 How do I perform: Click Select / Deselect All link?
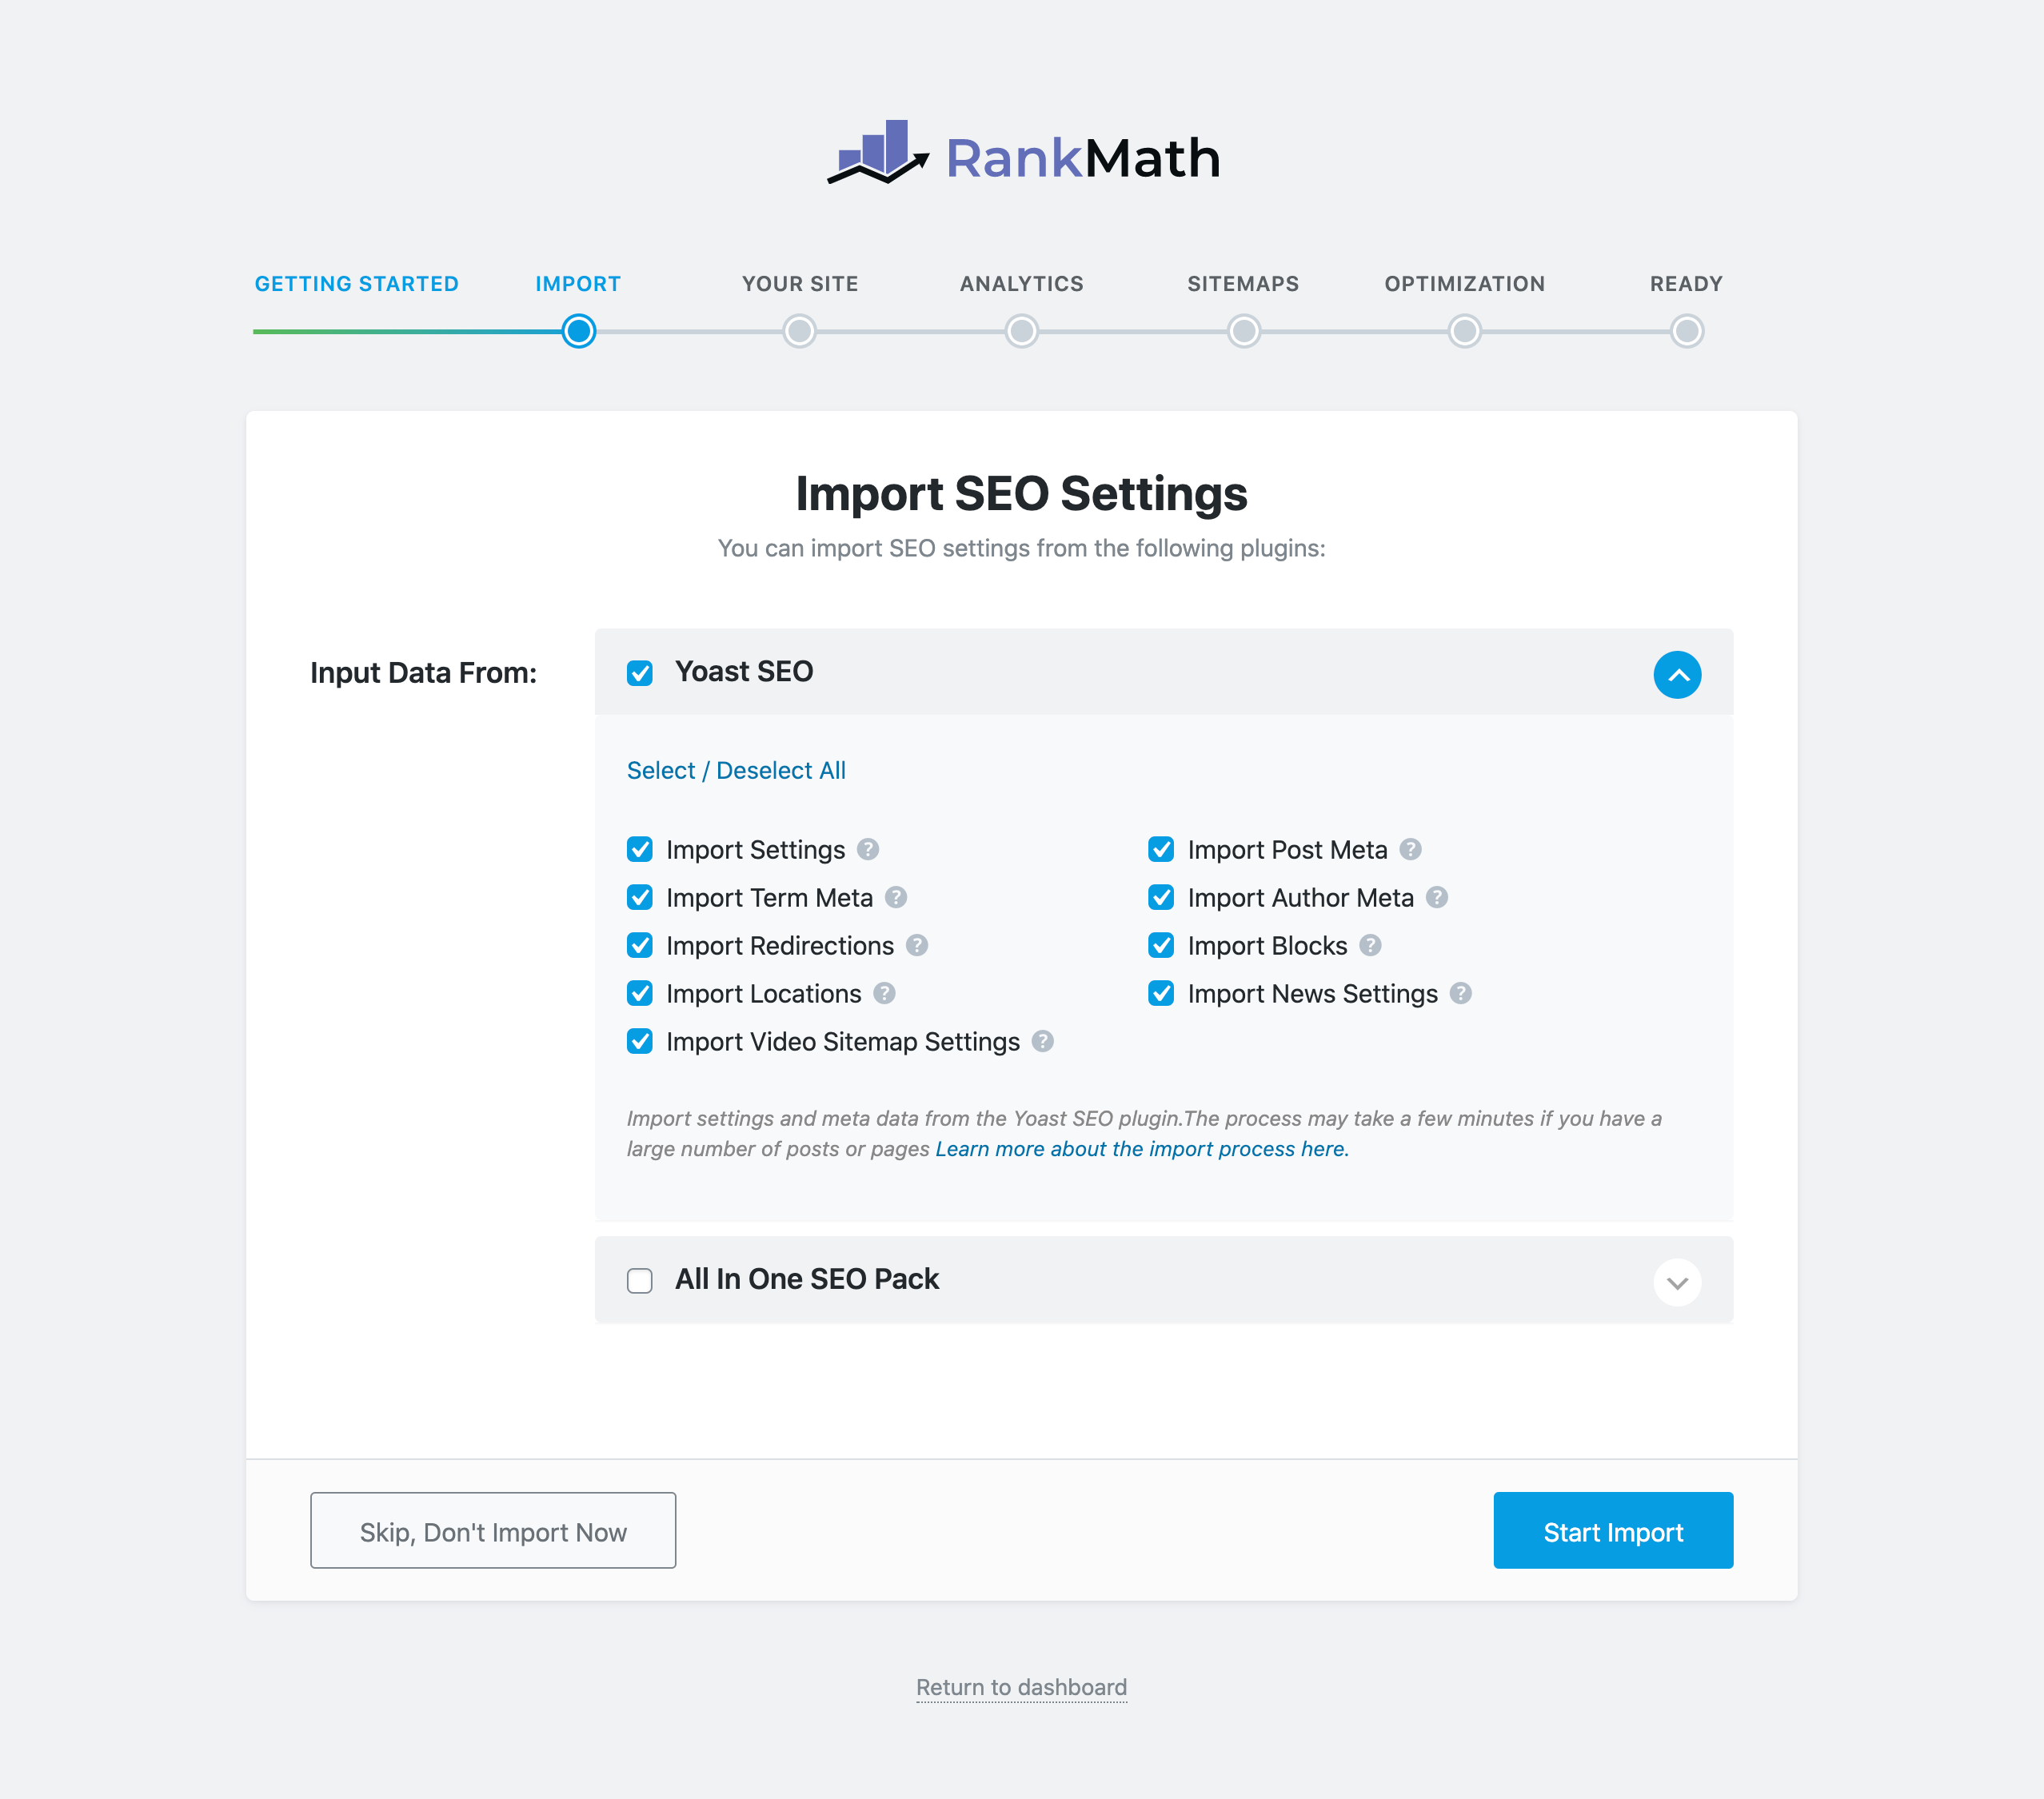tap(735, 770)
